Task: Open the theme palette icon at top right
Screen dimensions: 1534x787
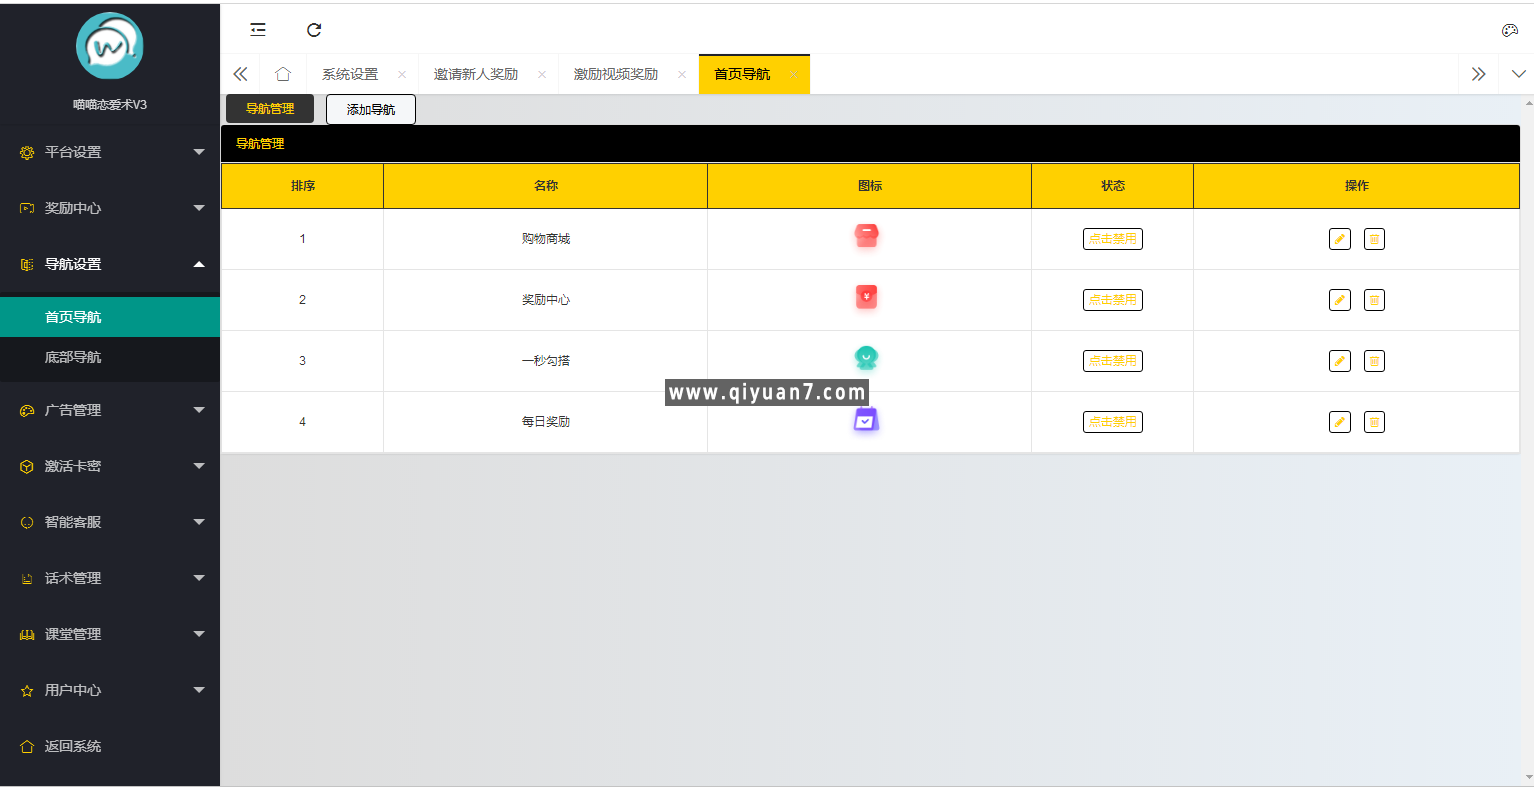Action: [x=1510, y=30]
